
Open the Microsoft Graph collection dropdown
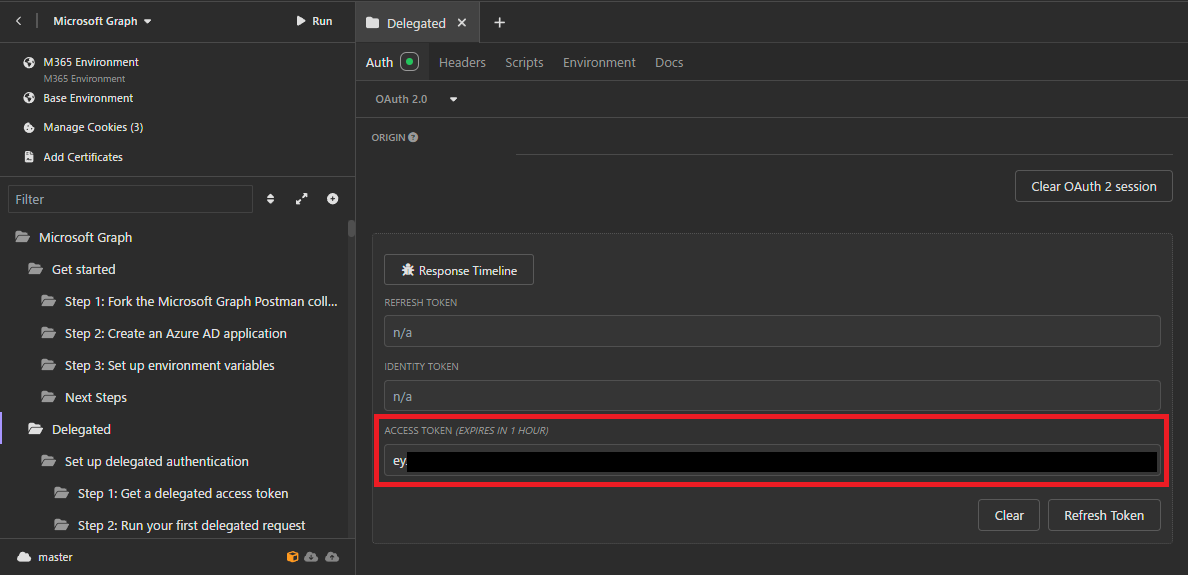pos(102,21)
